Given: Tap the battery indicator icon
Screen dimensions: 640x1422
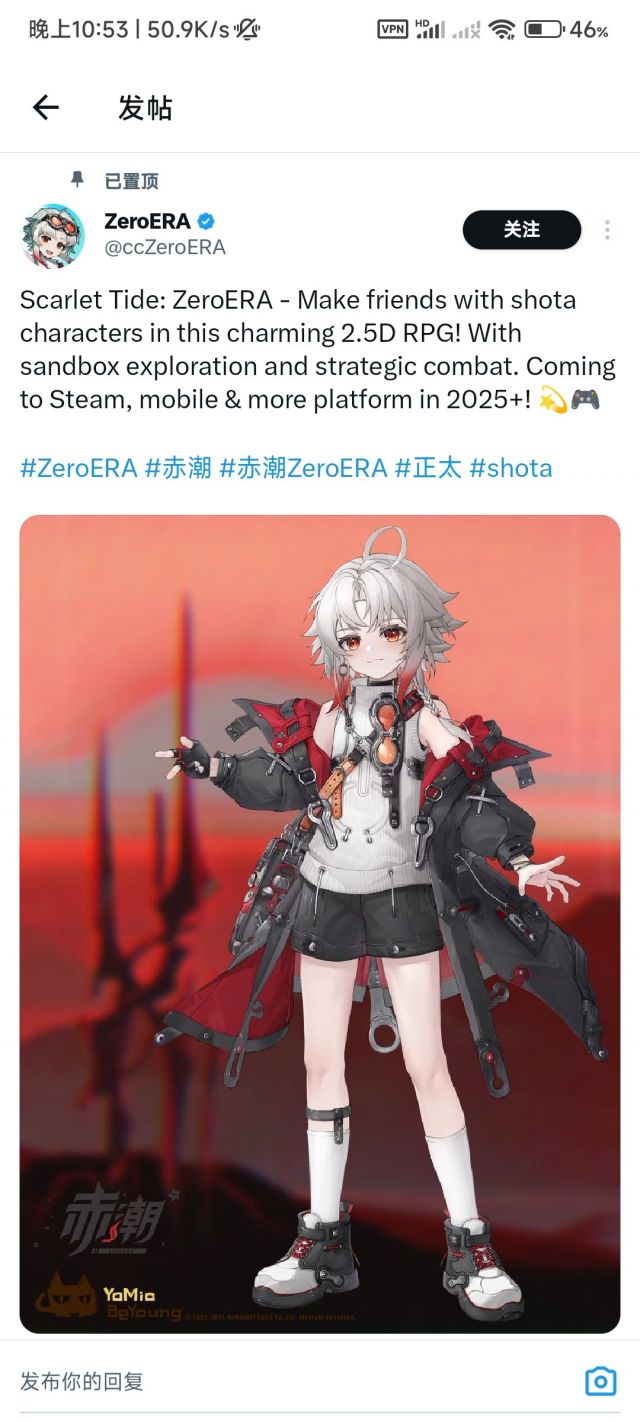Looking at the screenshot, I should click(x=544, y=29).
